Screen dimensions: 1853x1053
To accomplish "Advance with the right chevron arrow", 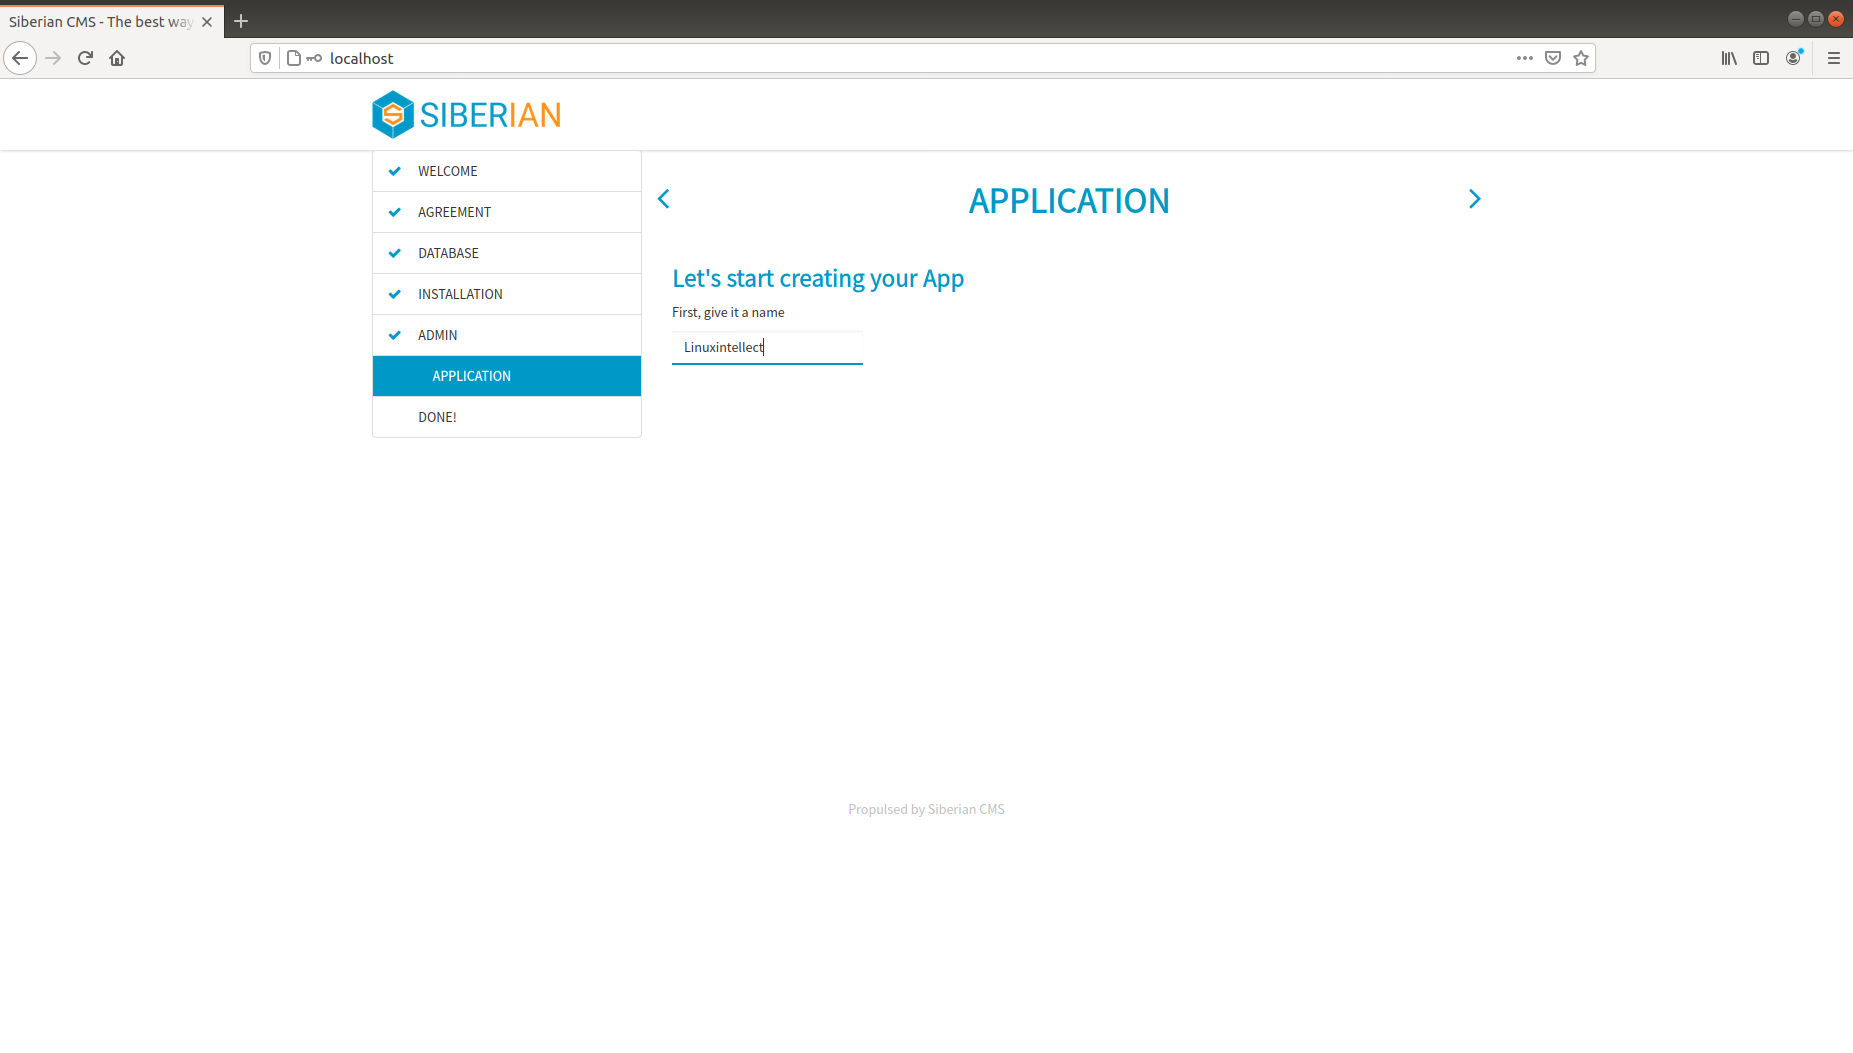I will [x=1474, y=199].
